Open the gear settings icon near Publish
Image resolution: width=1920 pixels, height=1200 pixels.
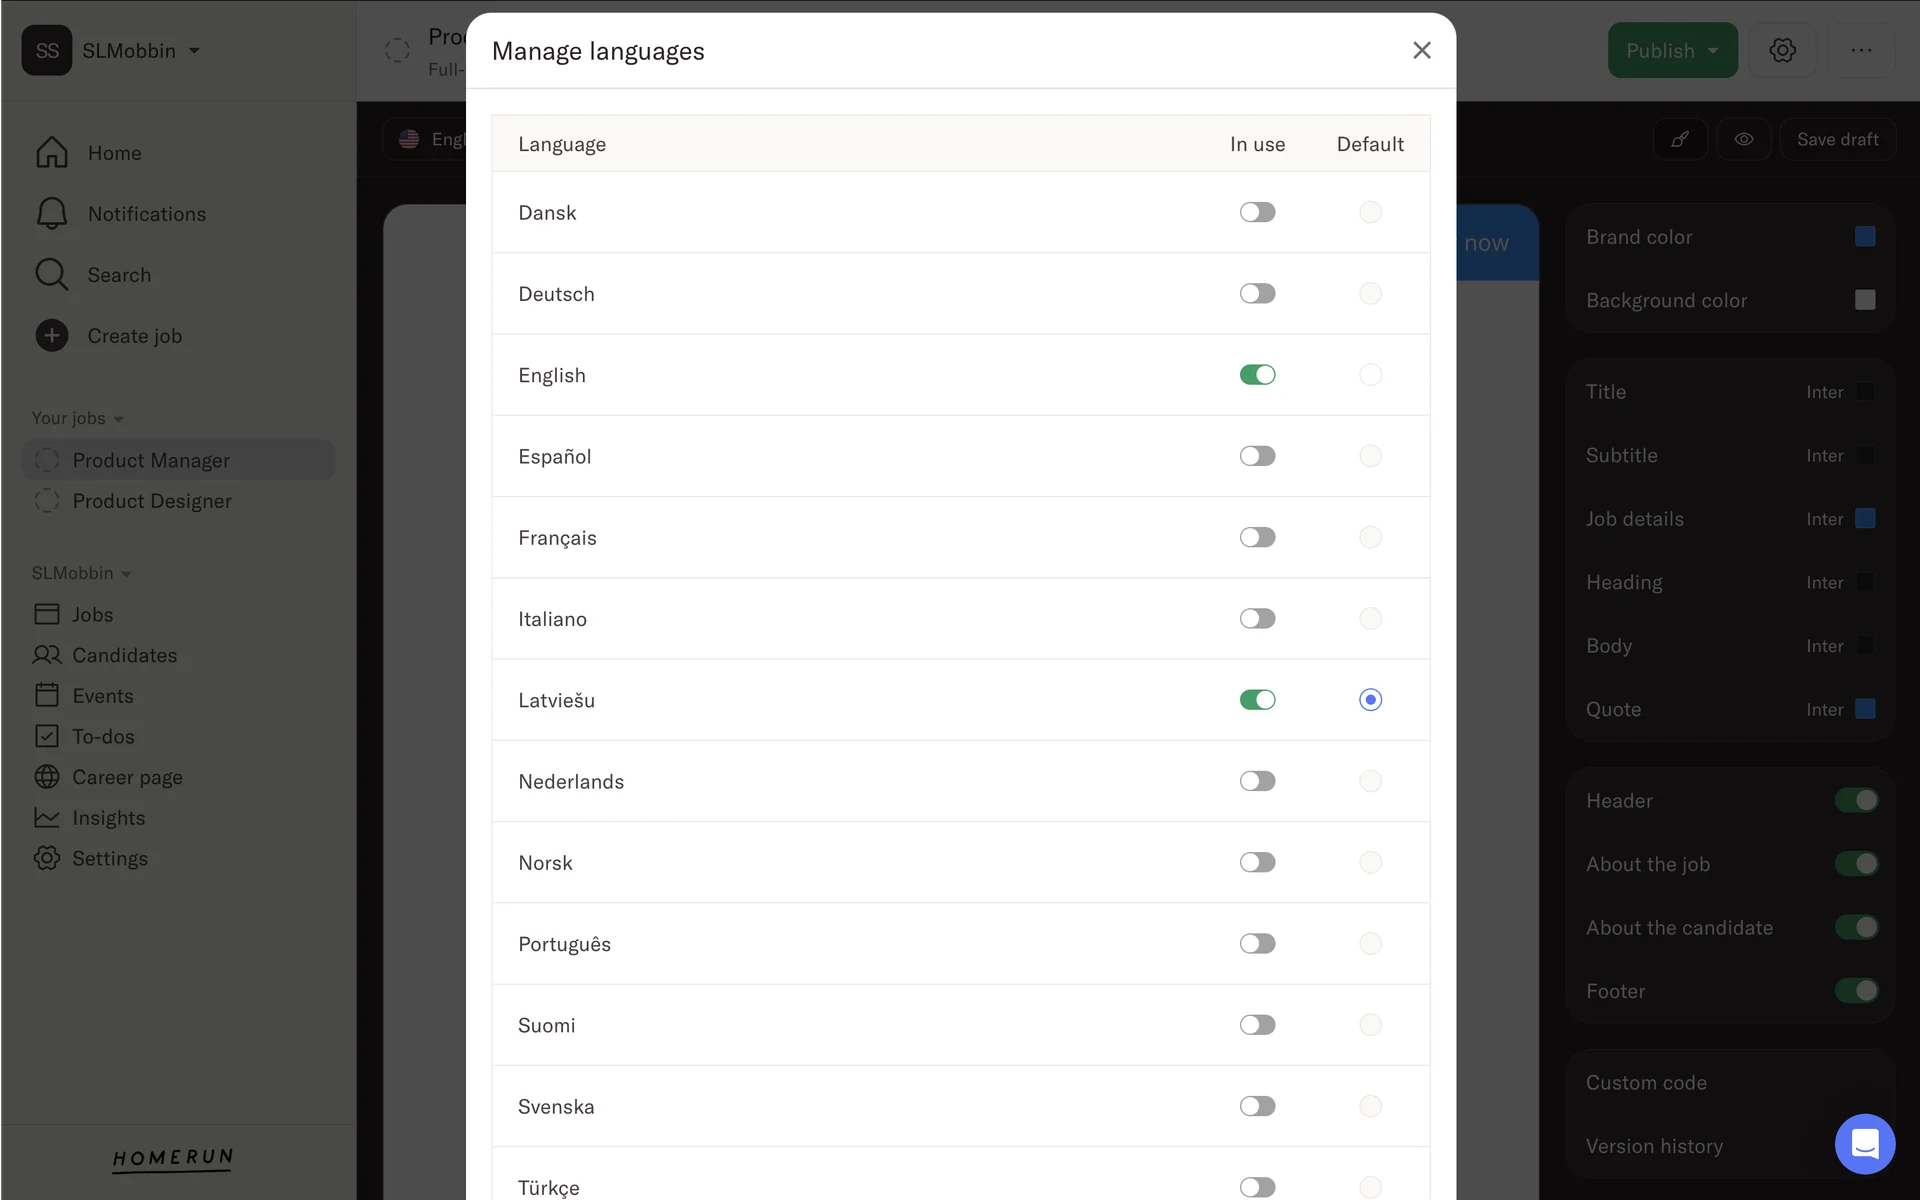click(1782, 51)
